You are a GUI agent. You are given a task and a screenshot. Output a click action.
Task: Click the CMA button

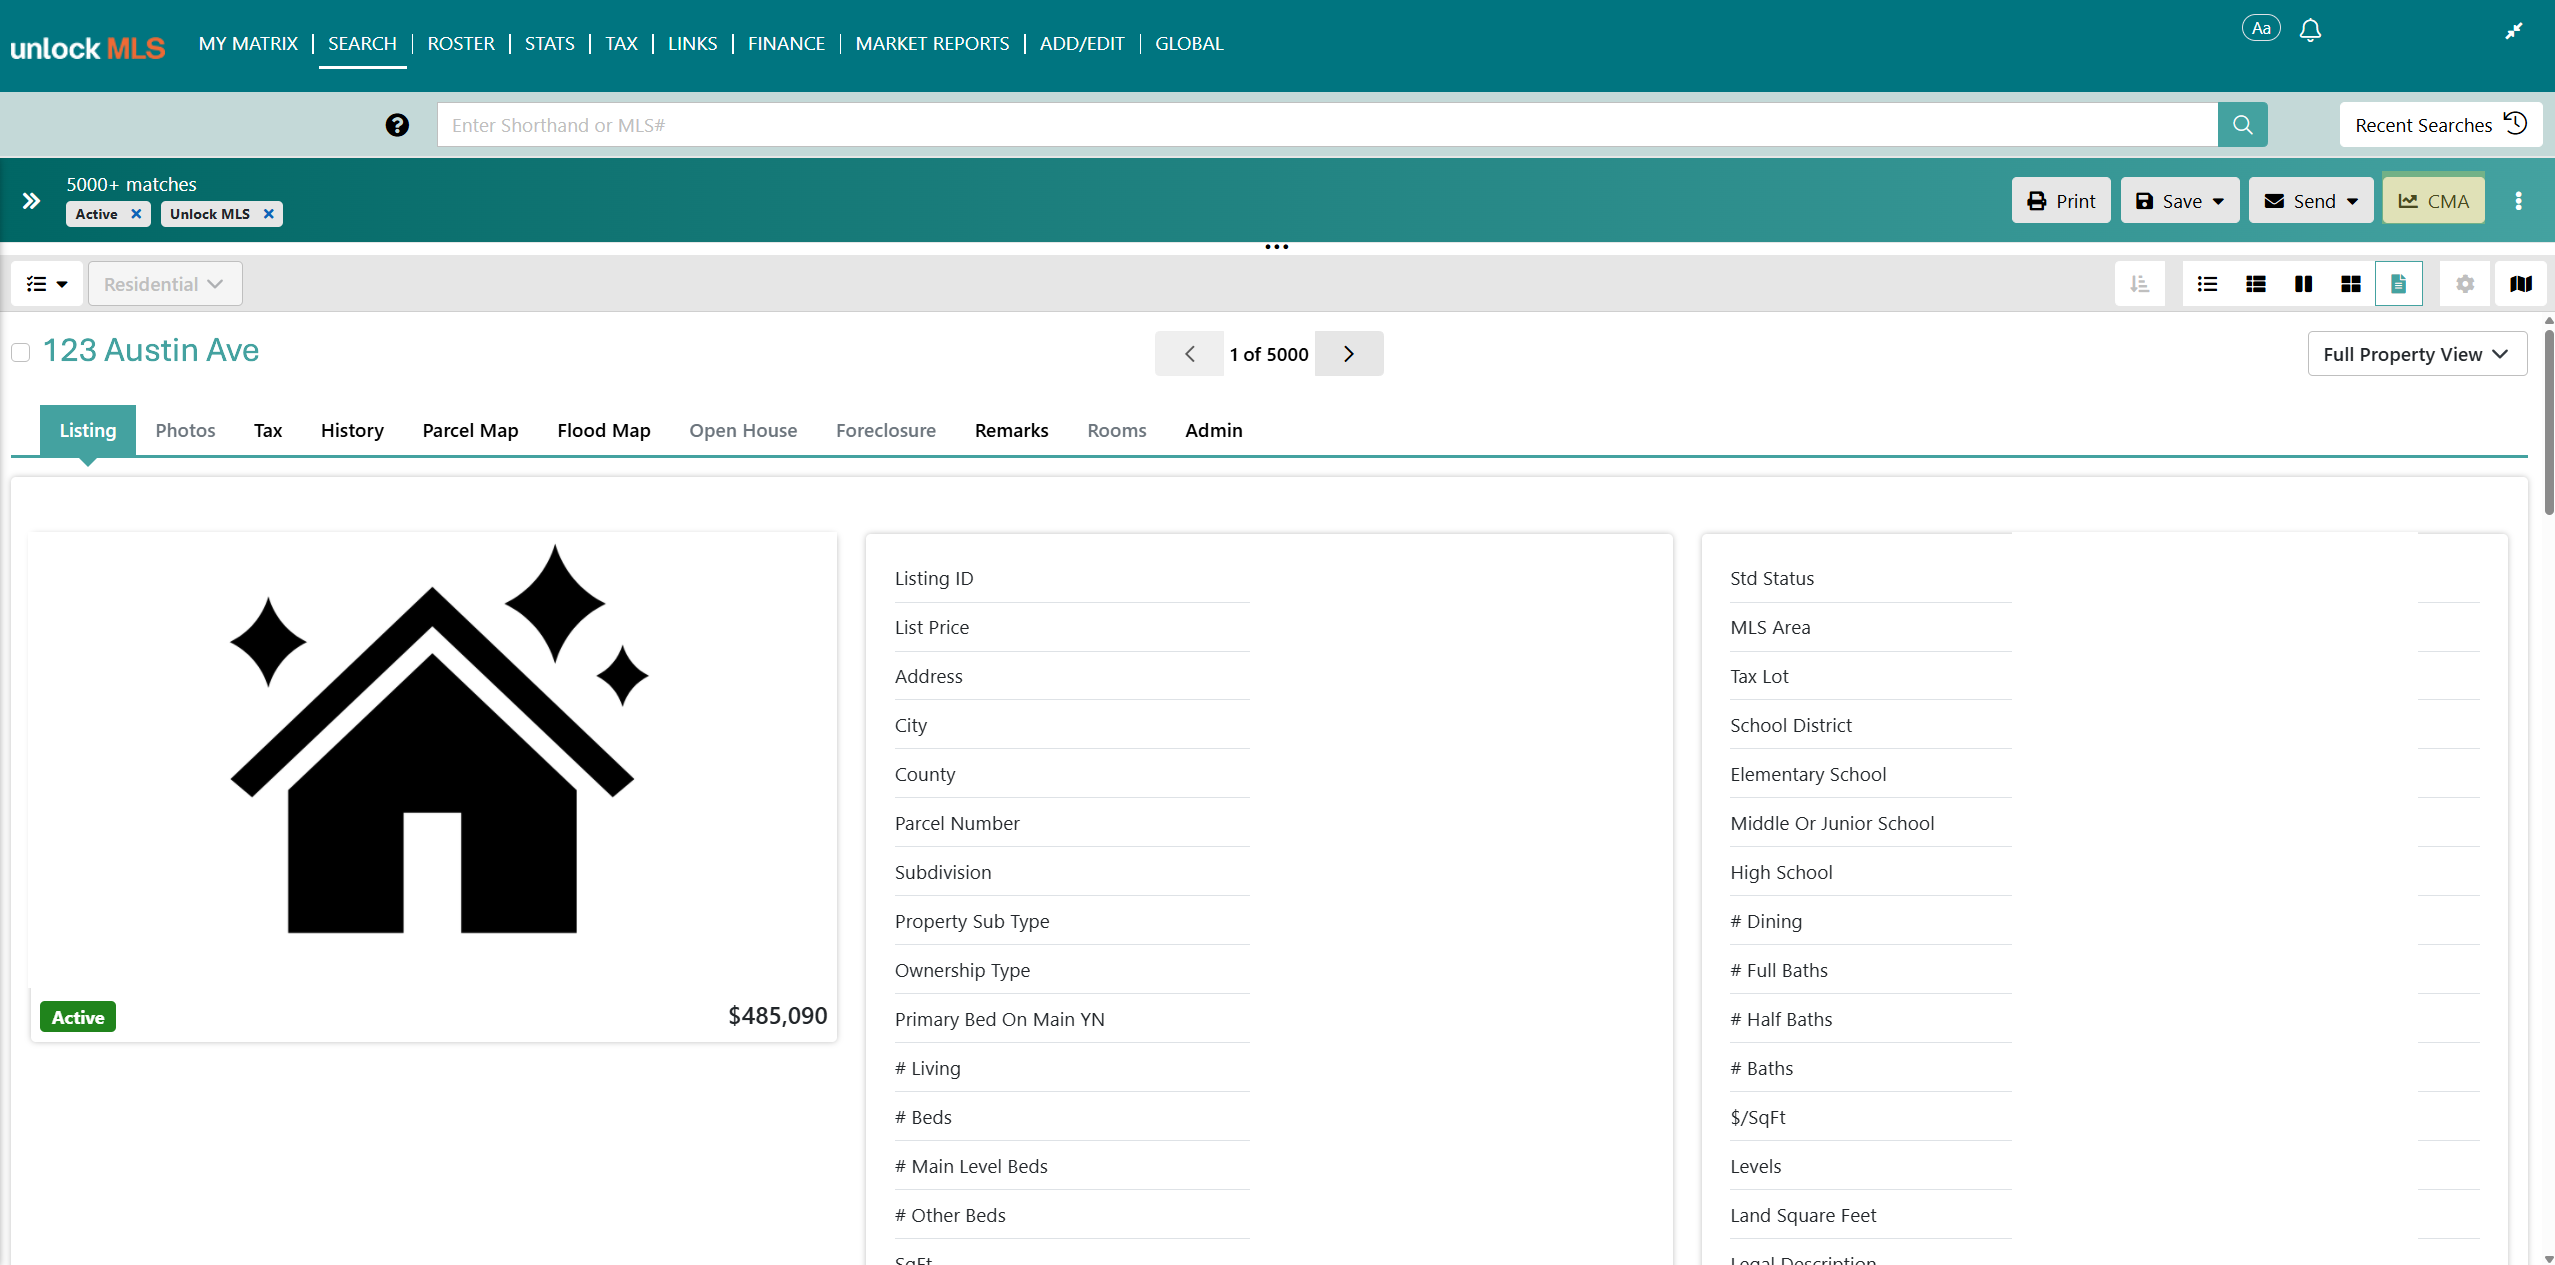coord(2434,201)
